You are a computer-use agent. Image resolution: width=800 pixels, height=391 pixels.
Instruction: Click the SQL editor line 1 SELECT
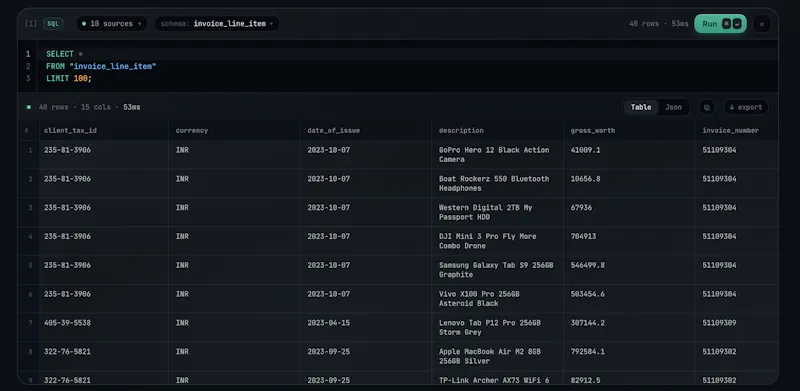(x=60, y=54)
